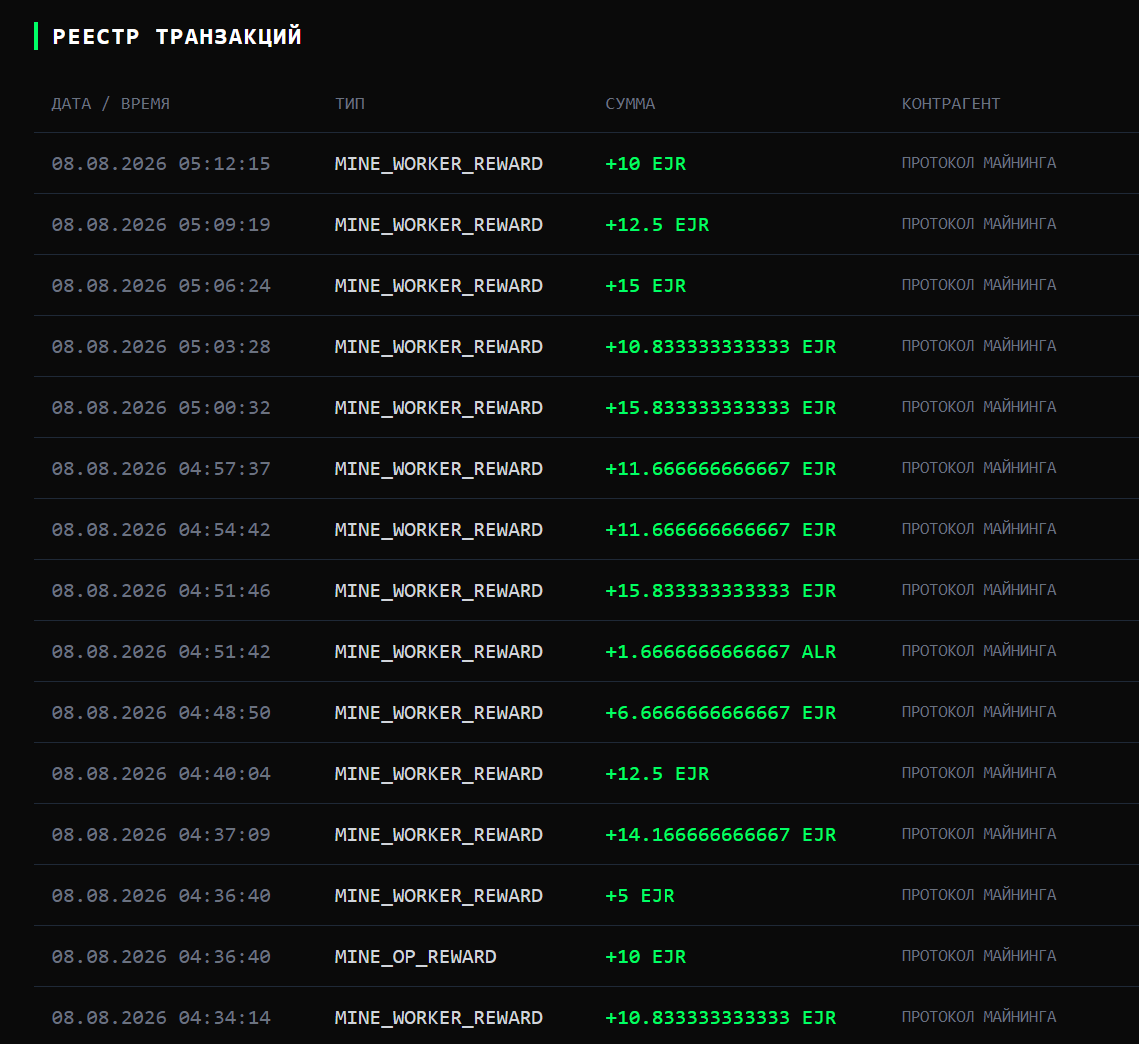Click ПРОТОКОЛ МАЙНИНГА in the MINE_OP_REWARD row
The width and height of the screenshot is (1139, 1044).
979,956
